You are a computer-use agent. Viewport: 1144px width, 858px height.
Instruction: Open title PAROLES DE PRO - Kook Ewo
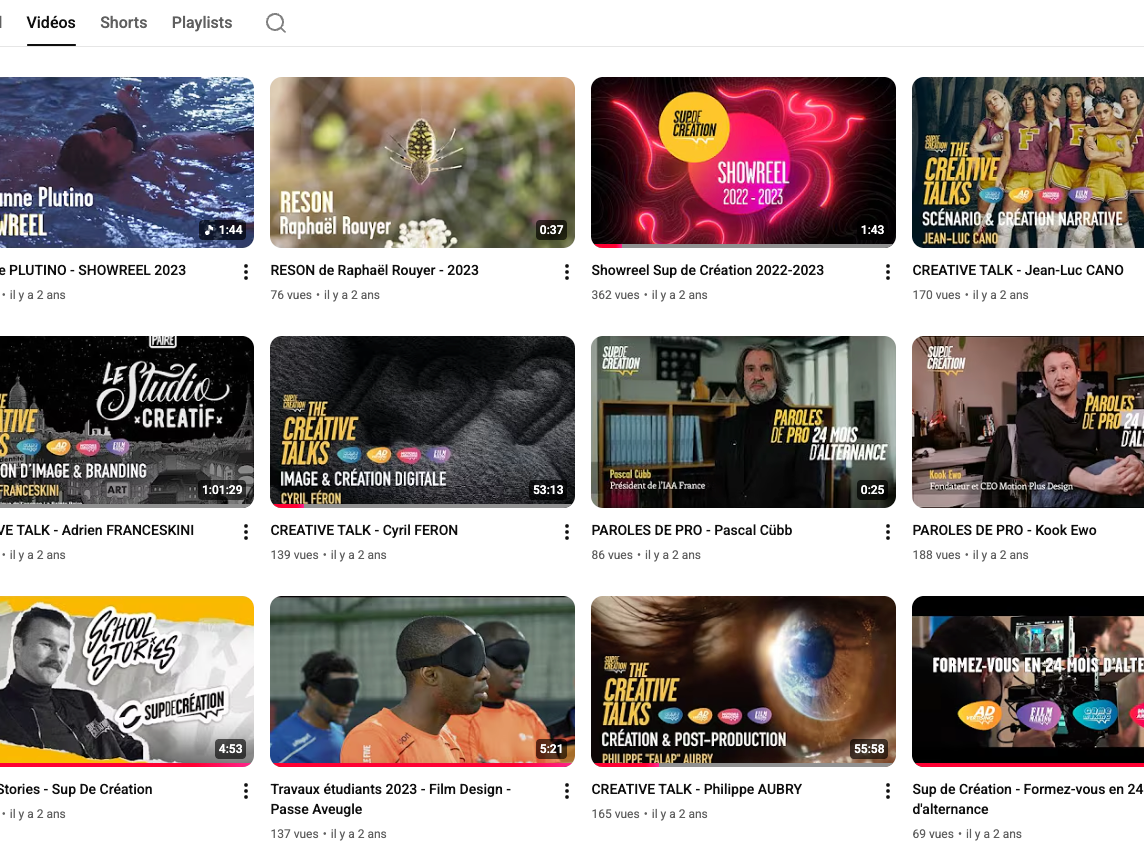pyautogui.click(x=1005, y=530)
